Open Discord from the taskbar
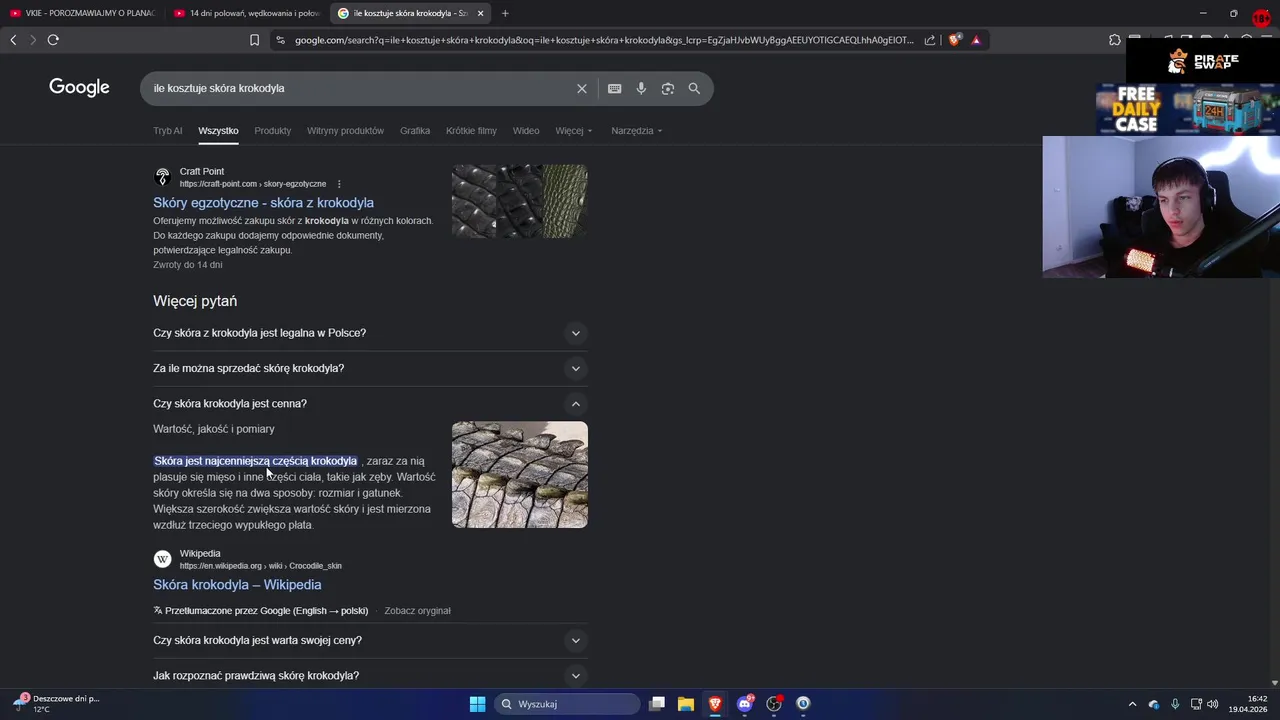Screen dimensions: 1280x720 tap(744, 704)
